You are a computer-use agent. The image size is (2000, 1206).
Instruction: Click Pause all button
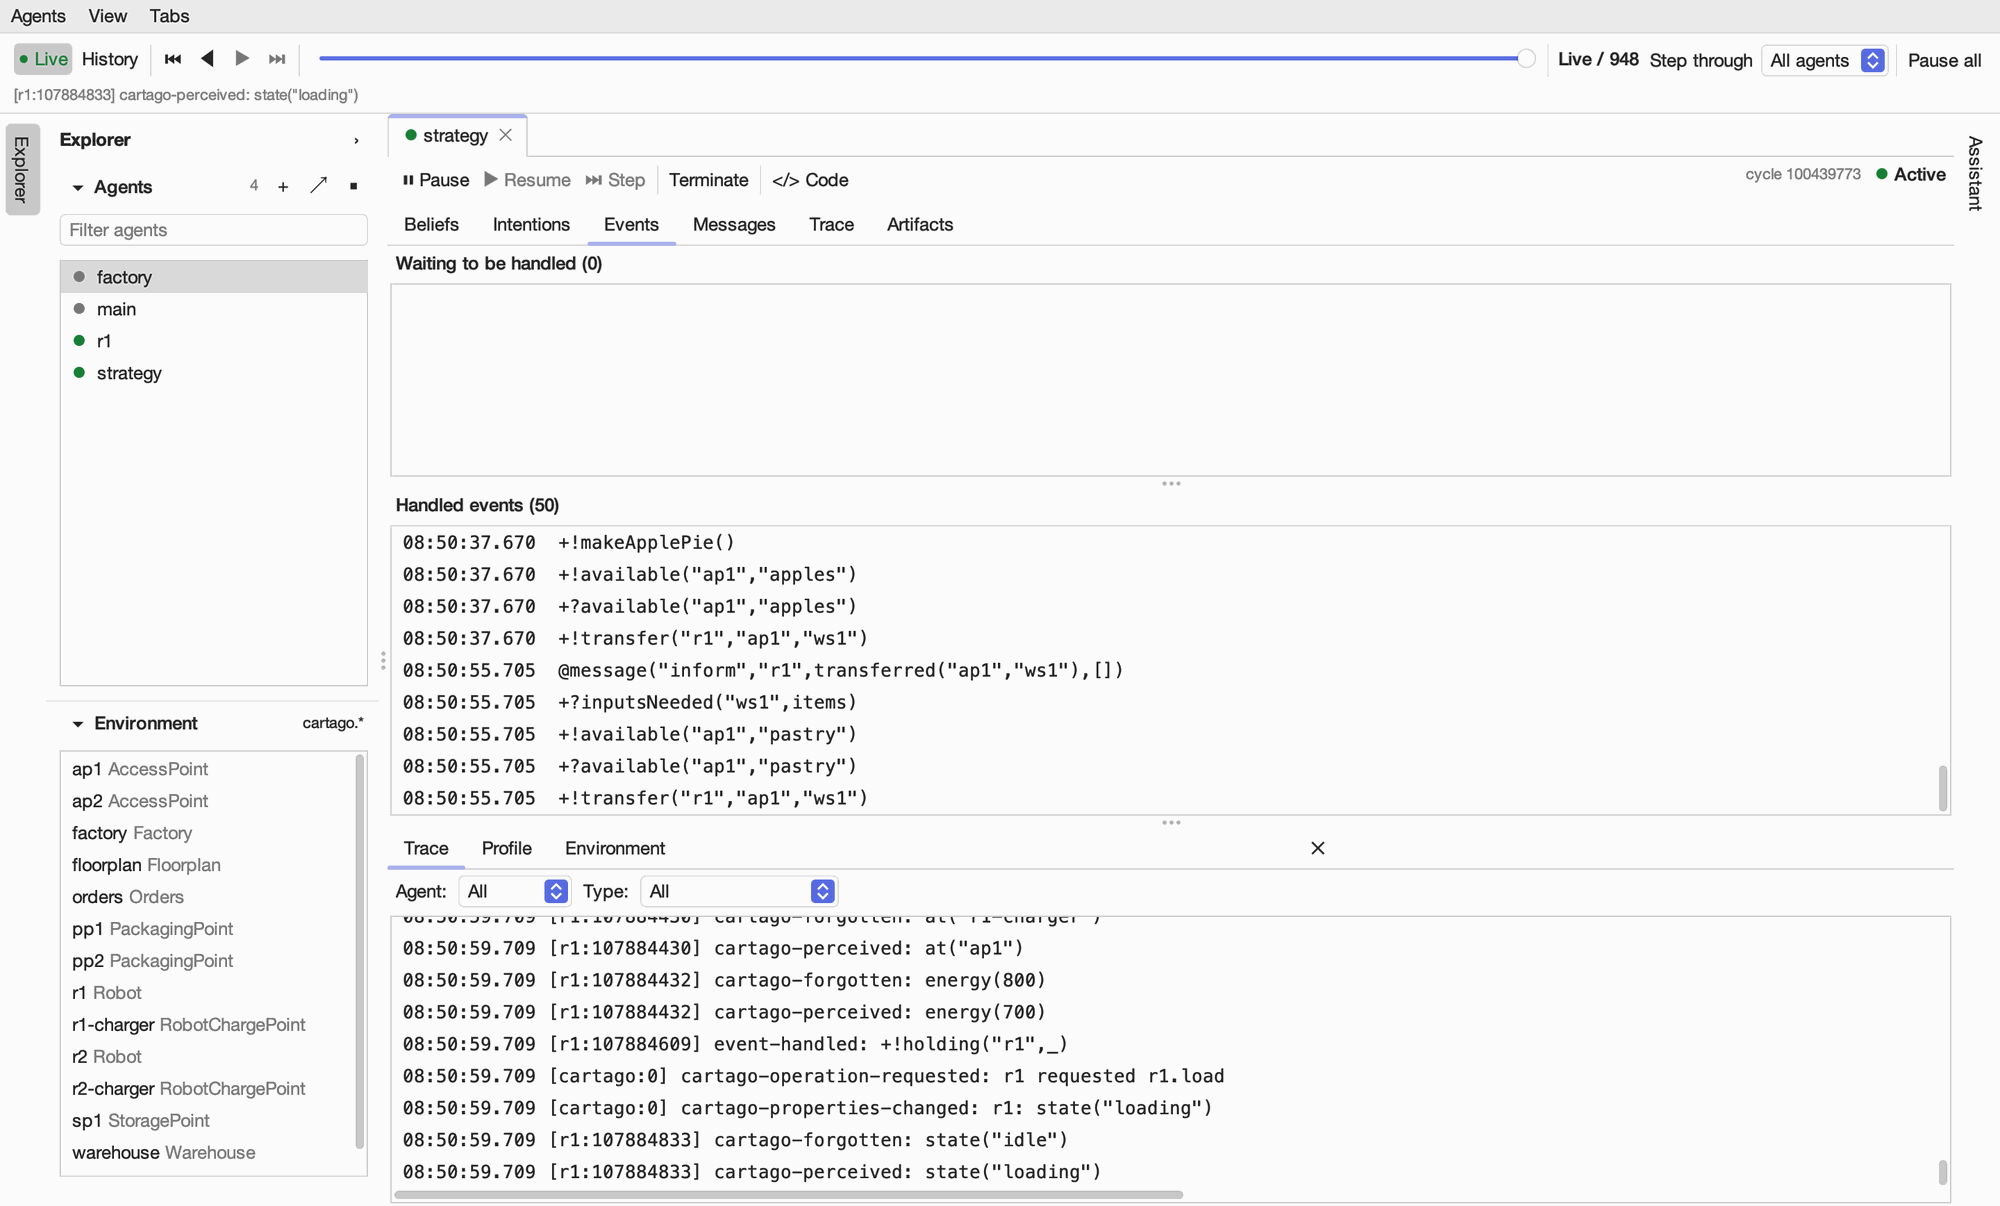pyautogui.click(x=1944, y=60)
